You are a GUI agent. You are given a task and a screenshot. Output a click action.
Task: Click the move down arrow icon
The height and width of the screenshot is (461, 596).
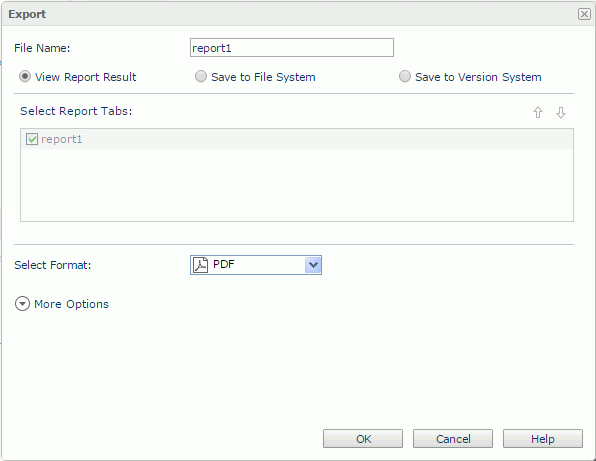pyautogui.click(x=561, y=112)
